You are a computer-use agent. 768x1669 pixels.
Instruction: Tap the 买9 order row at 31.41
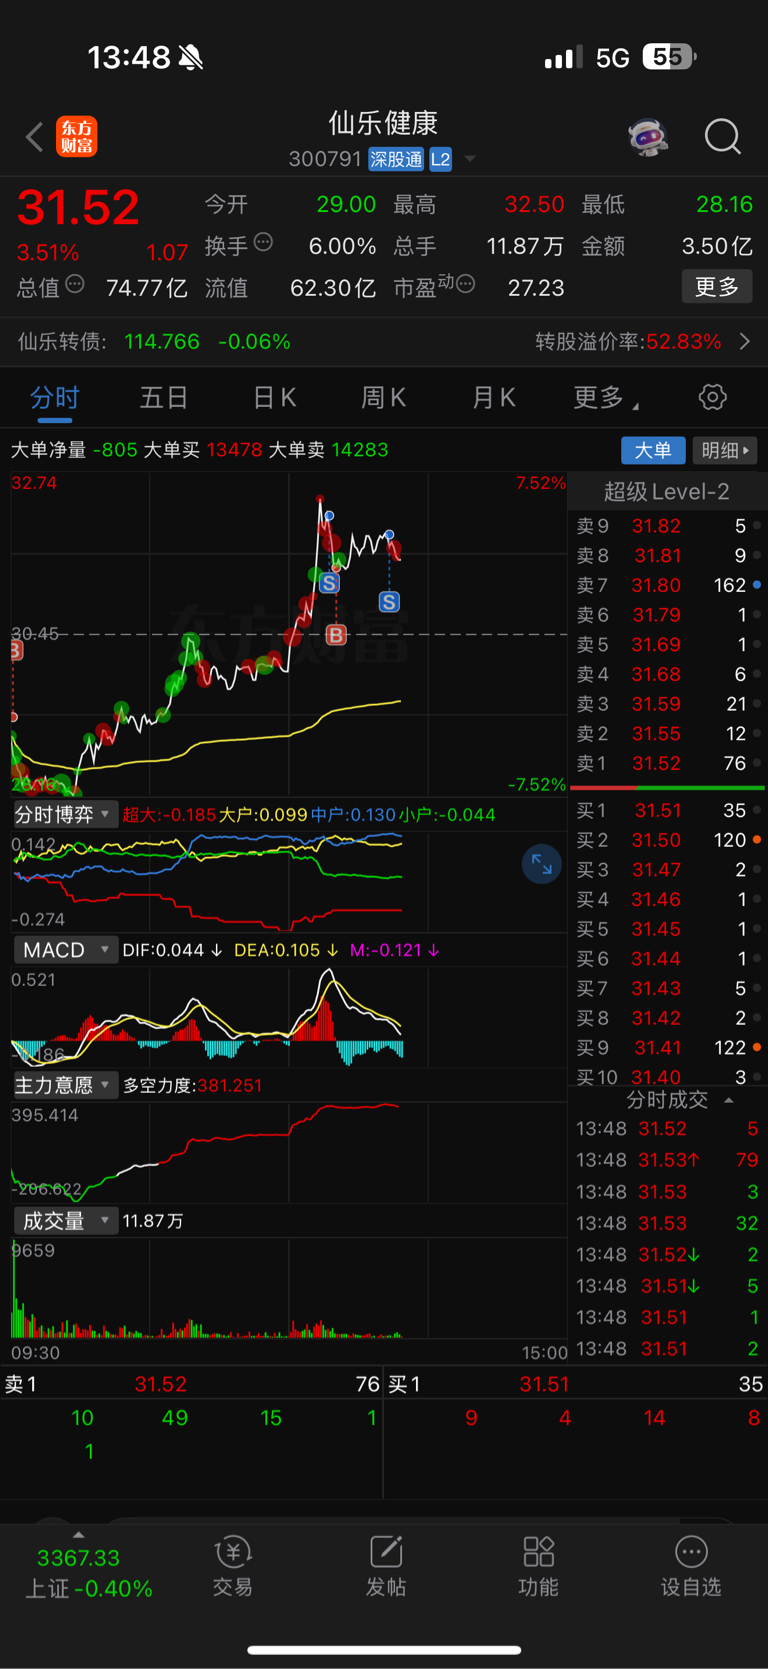[x=667, y=1047]
